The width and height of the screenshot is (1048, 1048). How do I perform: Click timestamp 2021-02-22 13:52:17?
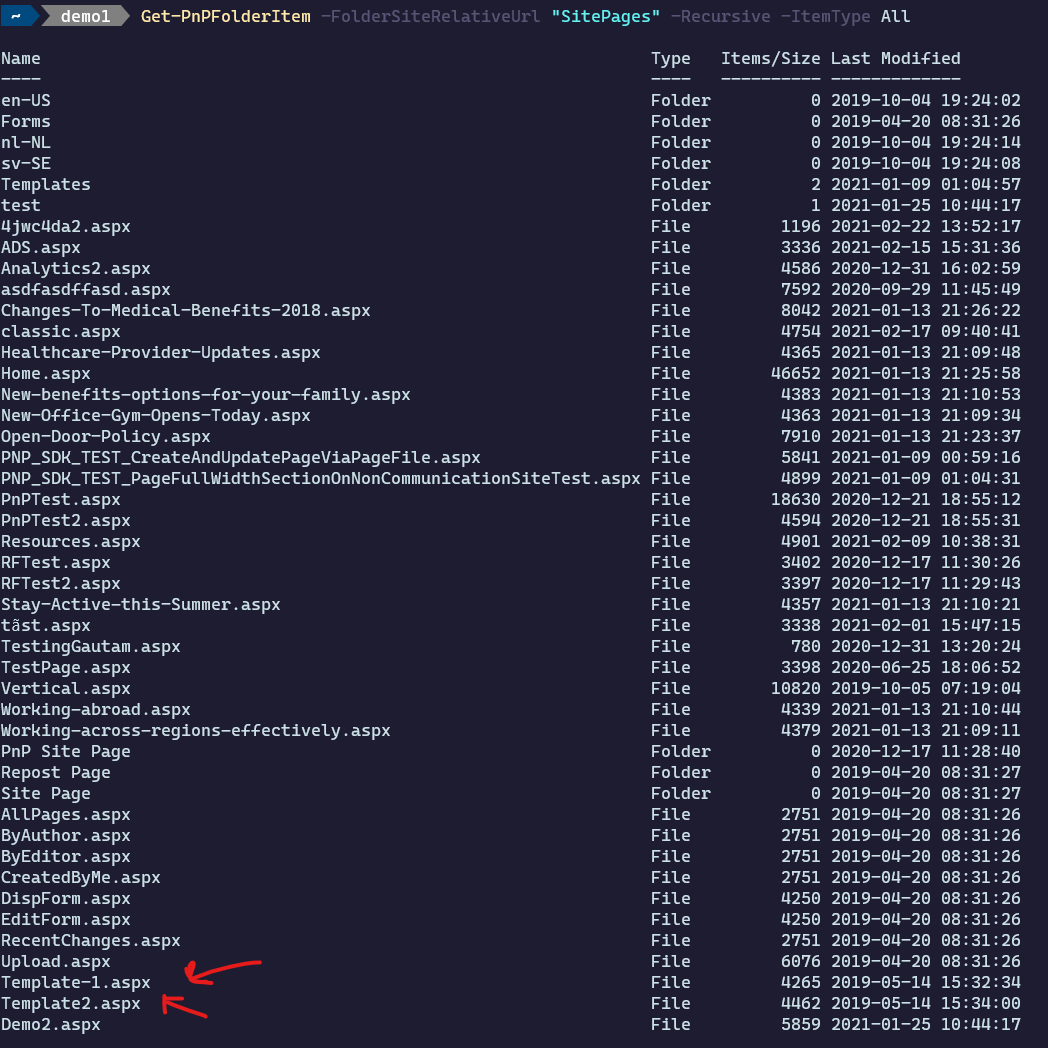(x=926, y=227)
